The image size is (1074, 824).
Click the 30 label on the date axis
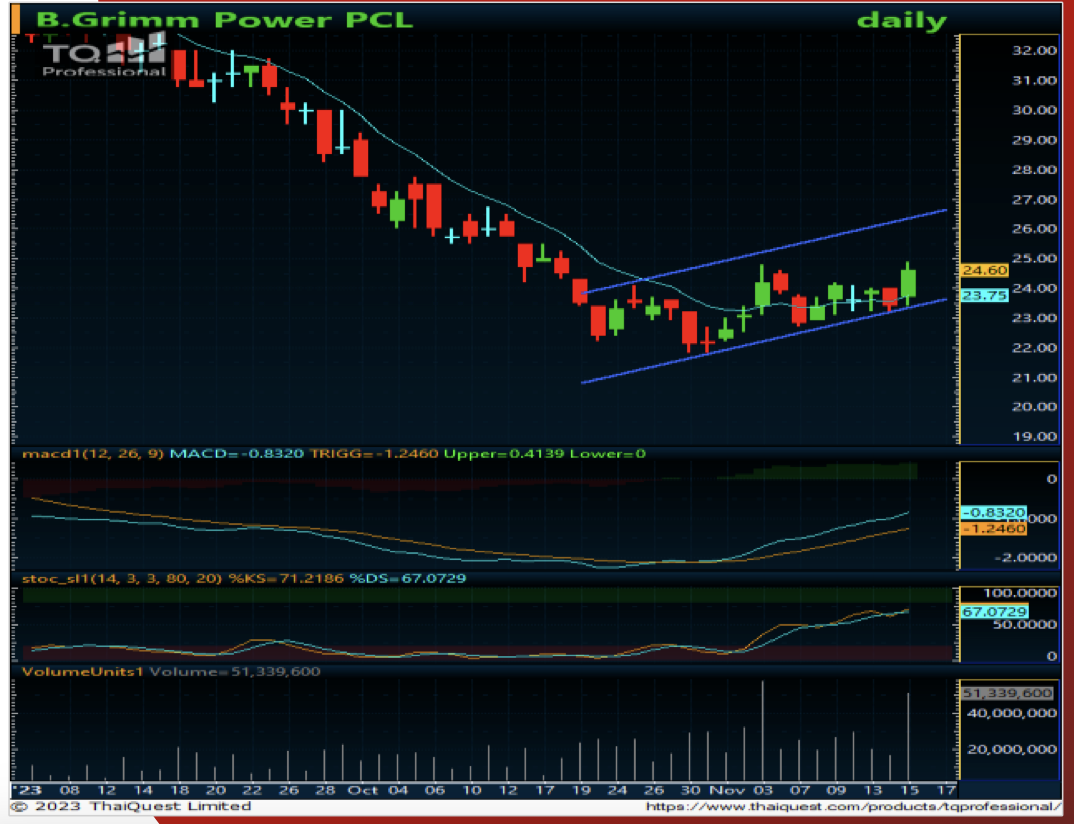[690, 790]
